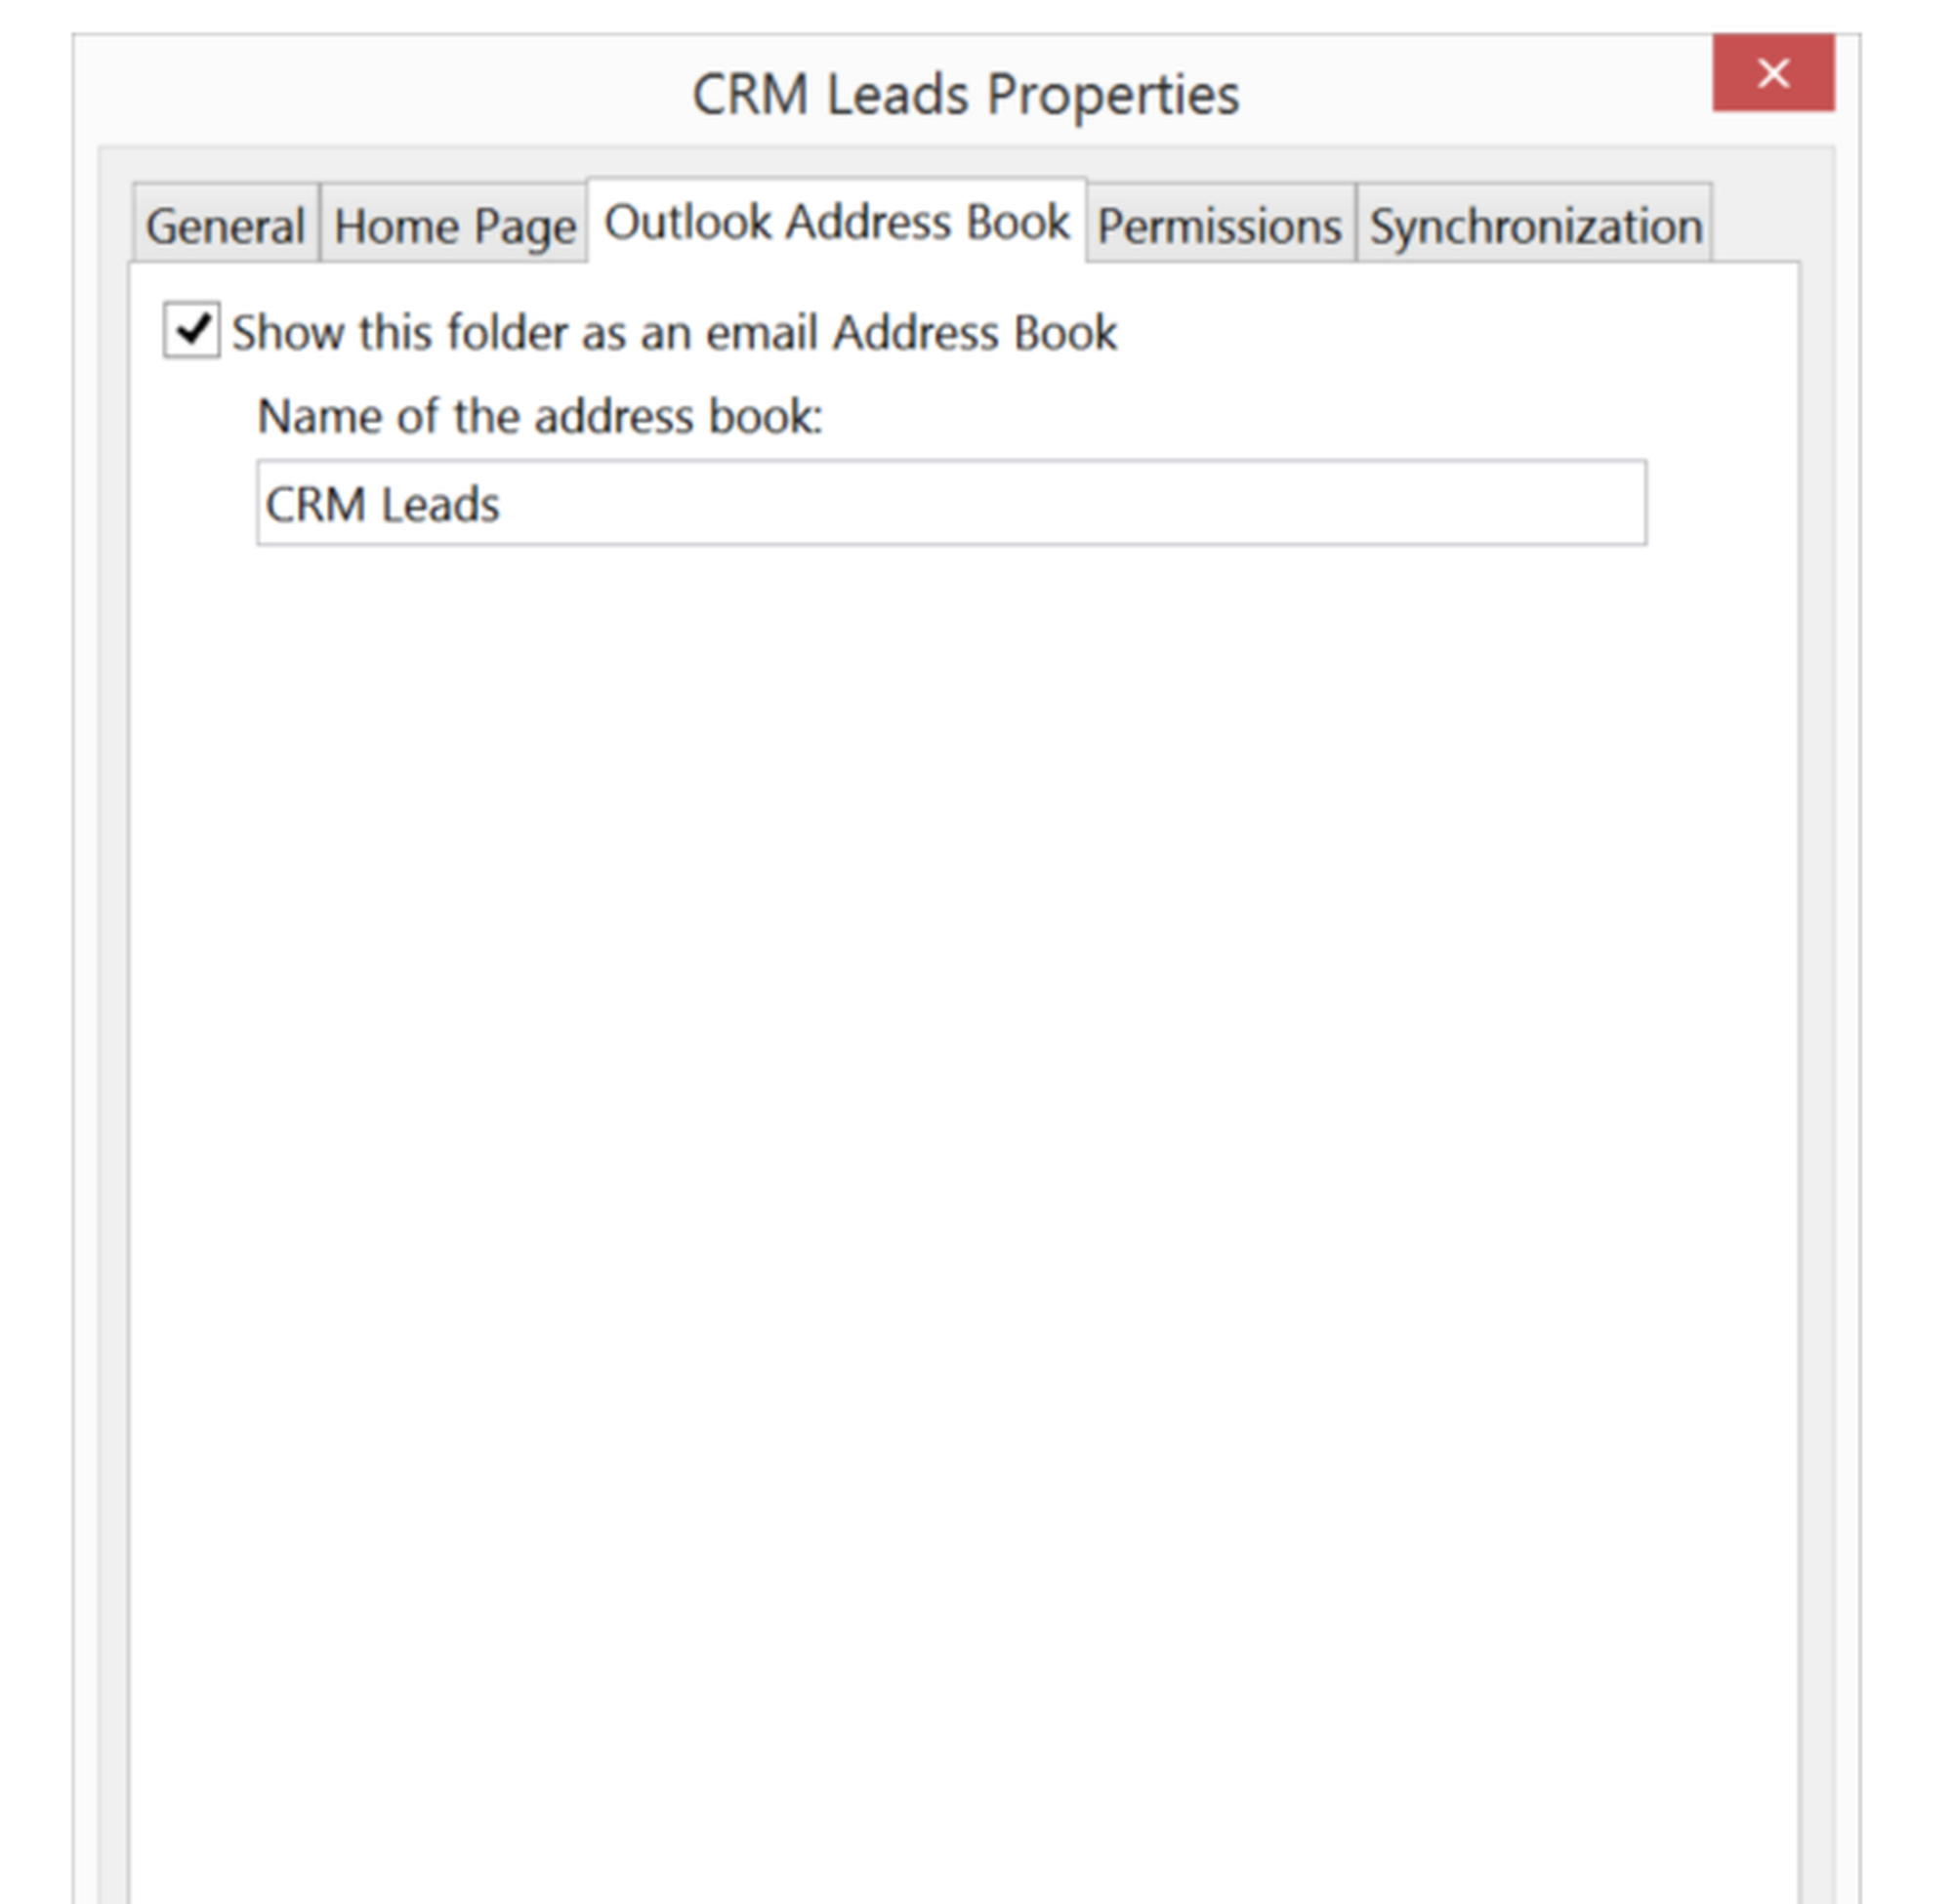Click into the address book name field
This screenshot has height=1904, width=1953.
[x=950, y=503]
